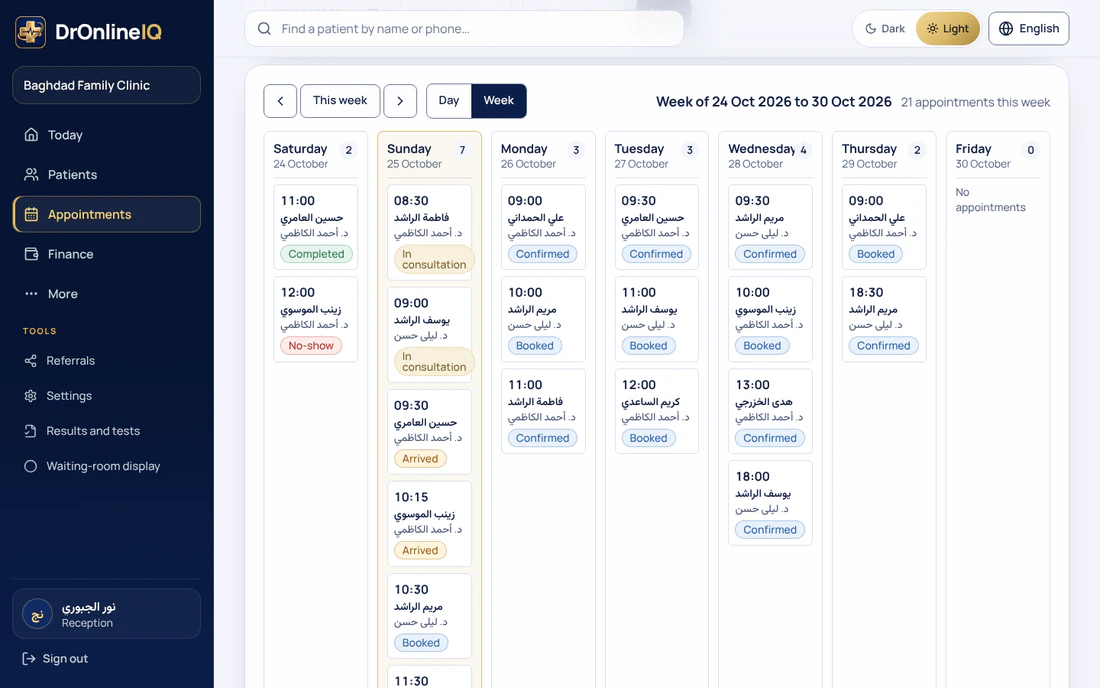Screen dimensions: 1100x688
Task: Open Sunday 09:00 In consultation appointment
Action: pyautogui.click(x=429, y=335)
